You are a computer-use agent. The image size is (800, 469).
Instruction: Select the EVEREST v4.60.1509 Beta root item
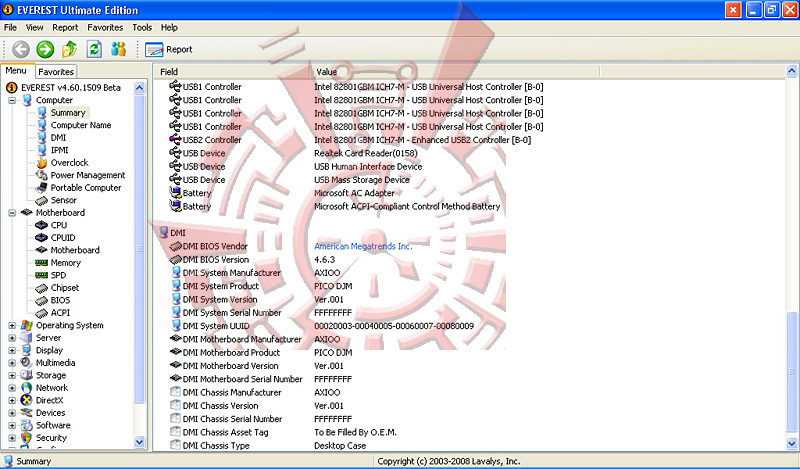(x=71, y=88)
